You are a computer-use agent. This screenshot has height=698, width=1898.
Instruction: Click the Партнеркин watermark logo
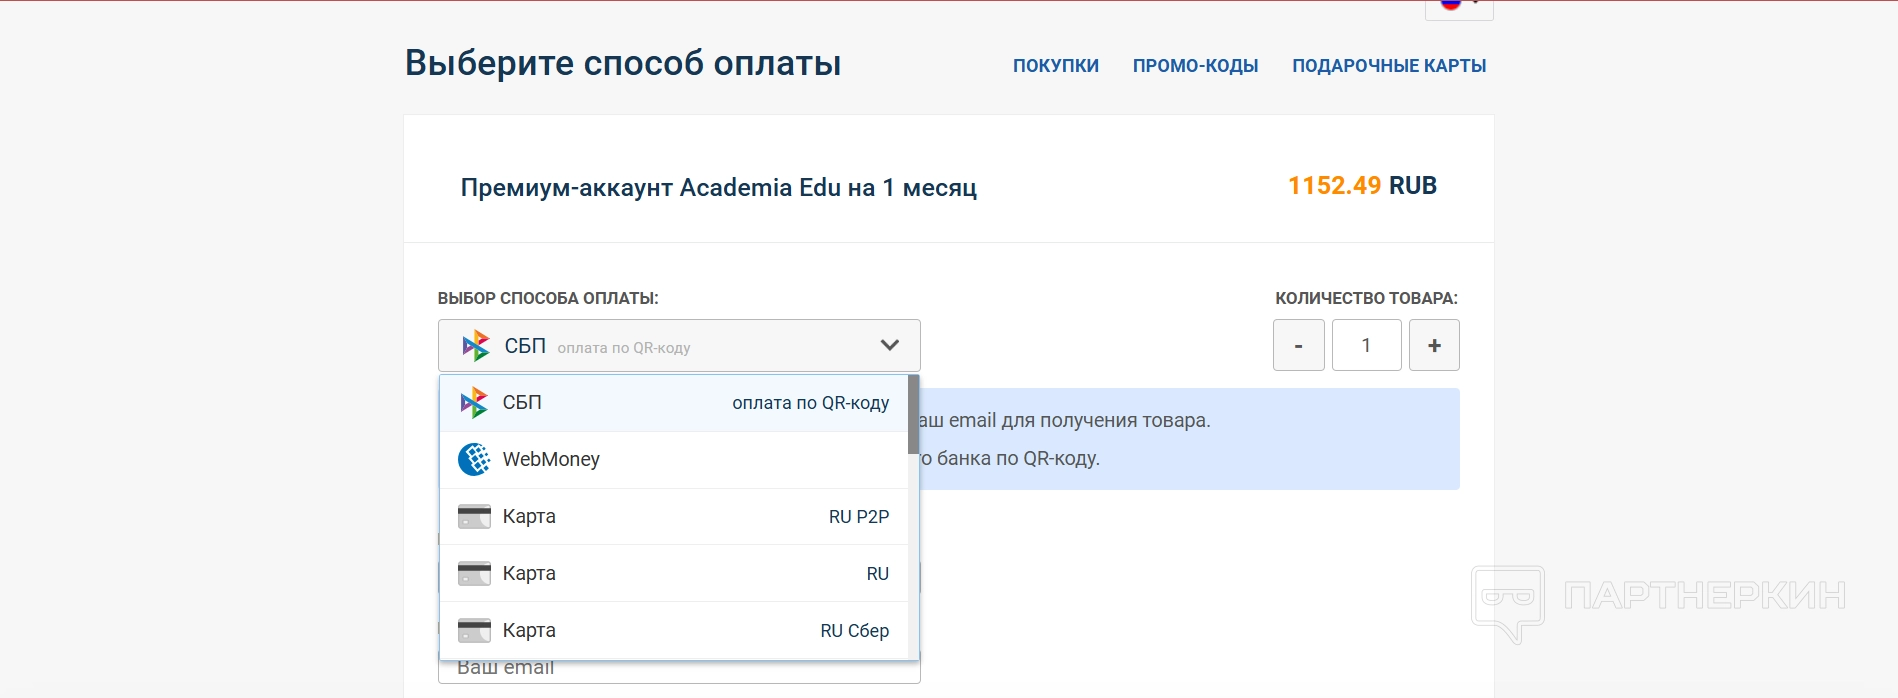1507,602
